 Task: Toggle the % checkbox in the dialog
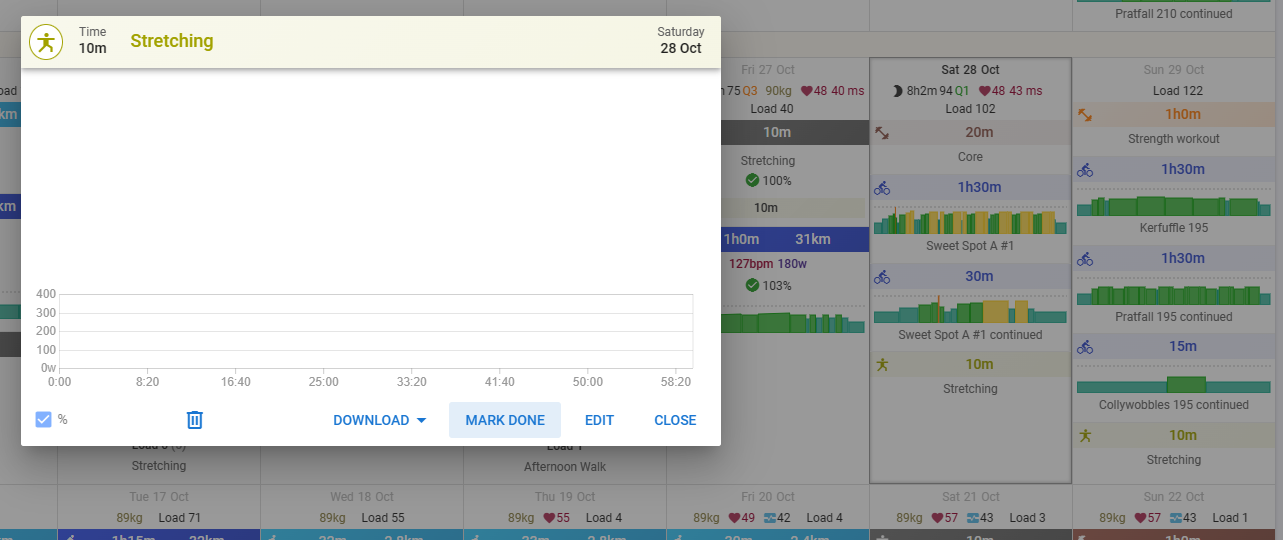43,419
